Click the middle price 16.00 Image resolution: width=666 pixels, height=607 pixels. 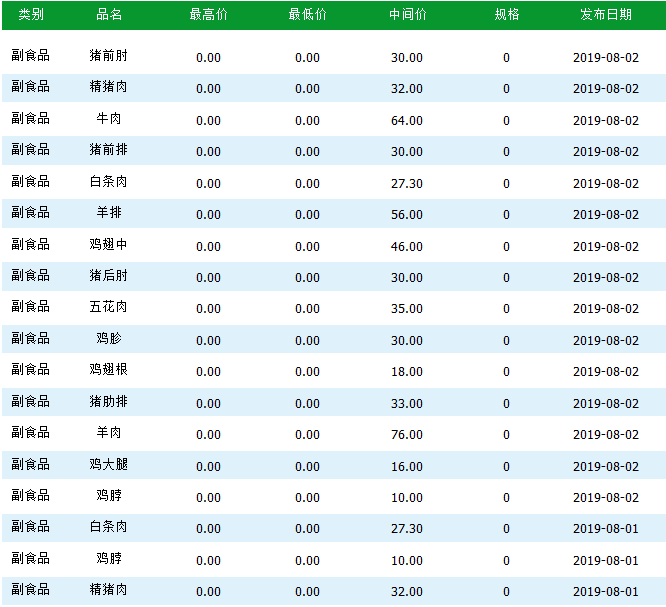click(406, 467)
